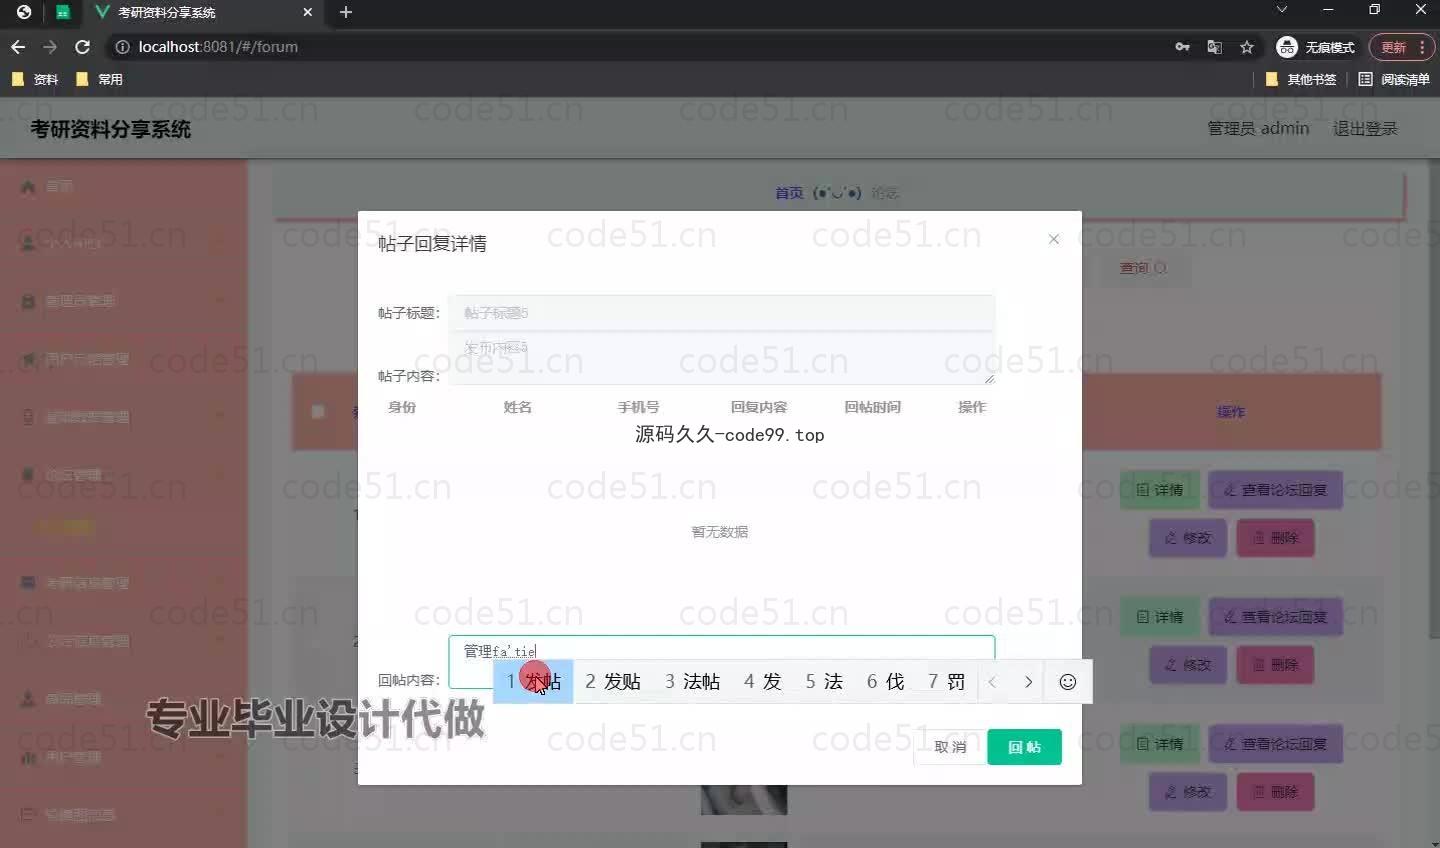Choose IME candidate 3 法帖
The height and width of the screenshot is (848, 1440).
[x=692, y=682]
